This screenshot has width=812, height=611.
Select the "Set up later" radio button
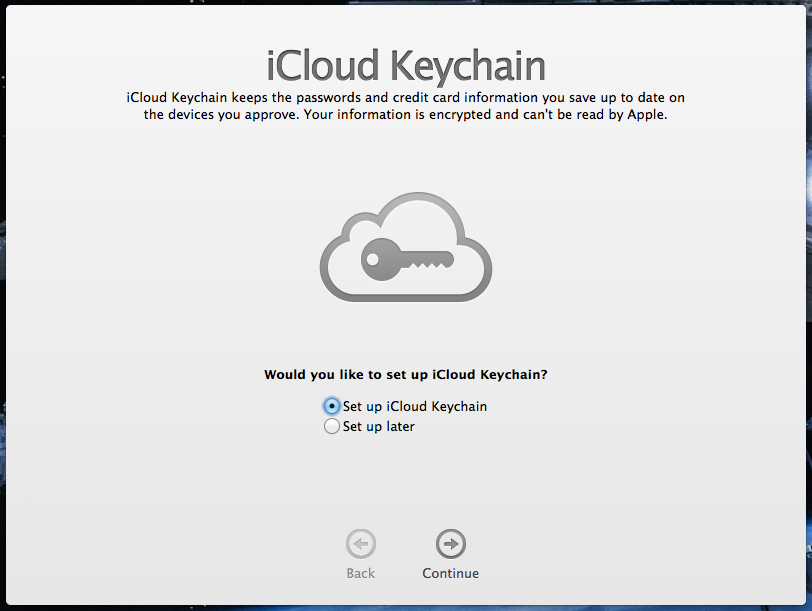tap(332, 426)
